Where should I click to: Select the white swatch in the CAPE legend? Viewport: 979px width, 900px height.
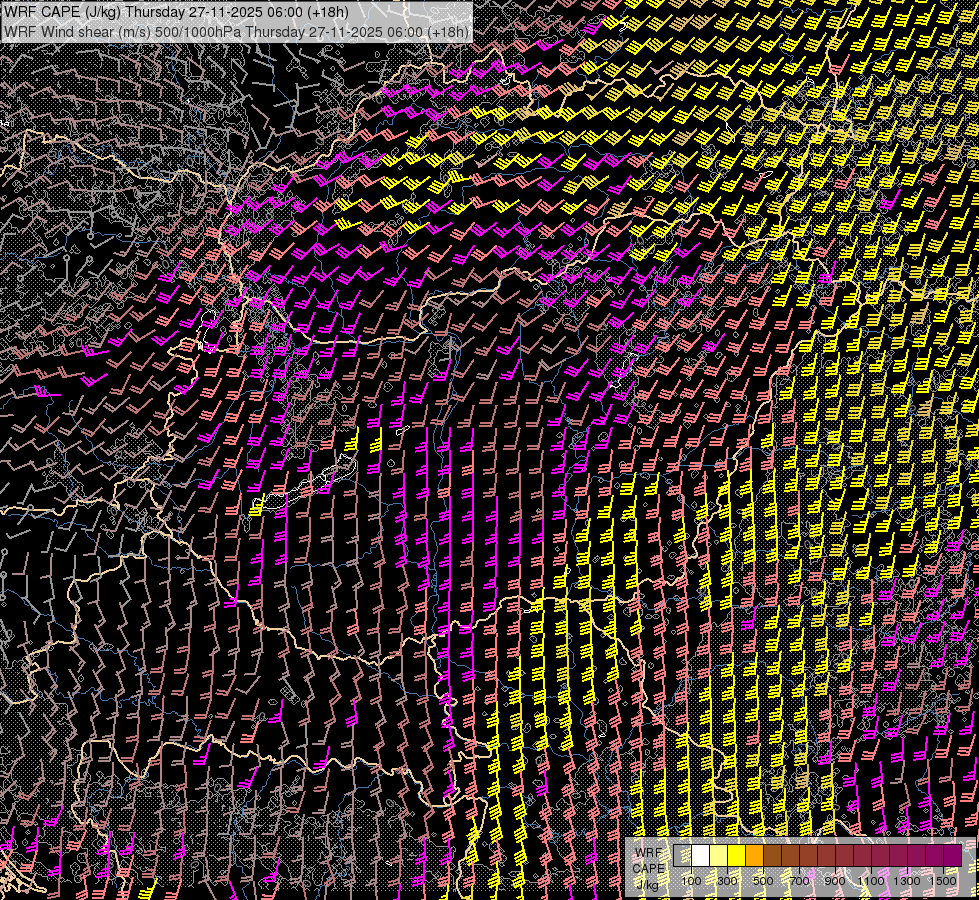[701, 856]
